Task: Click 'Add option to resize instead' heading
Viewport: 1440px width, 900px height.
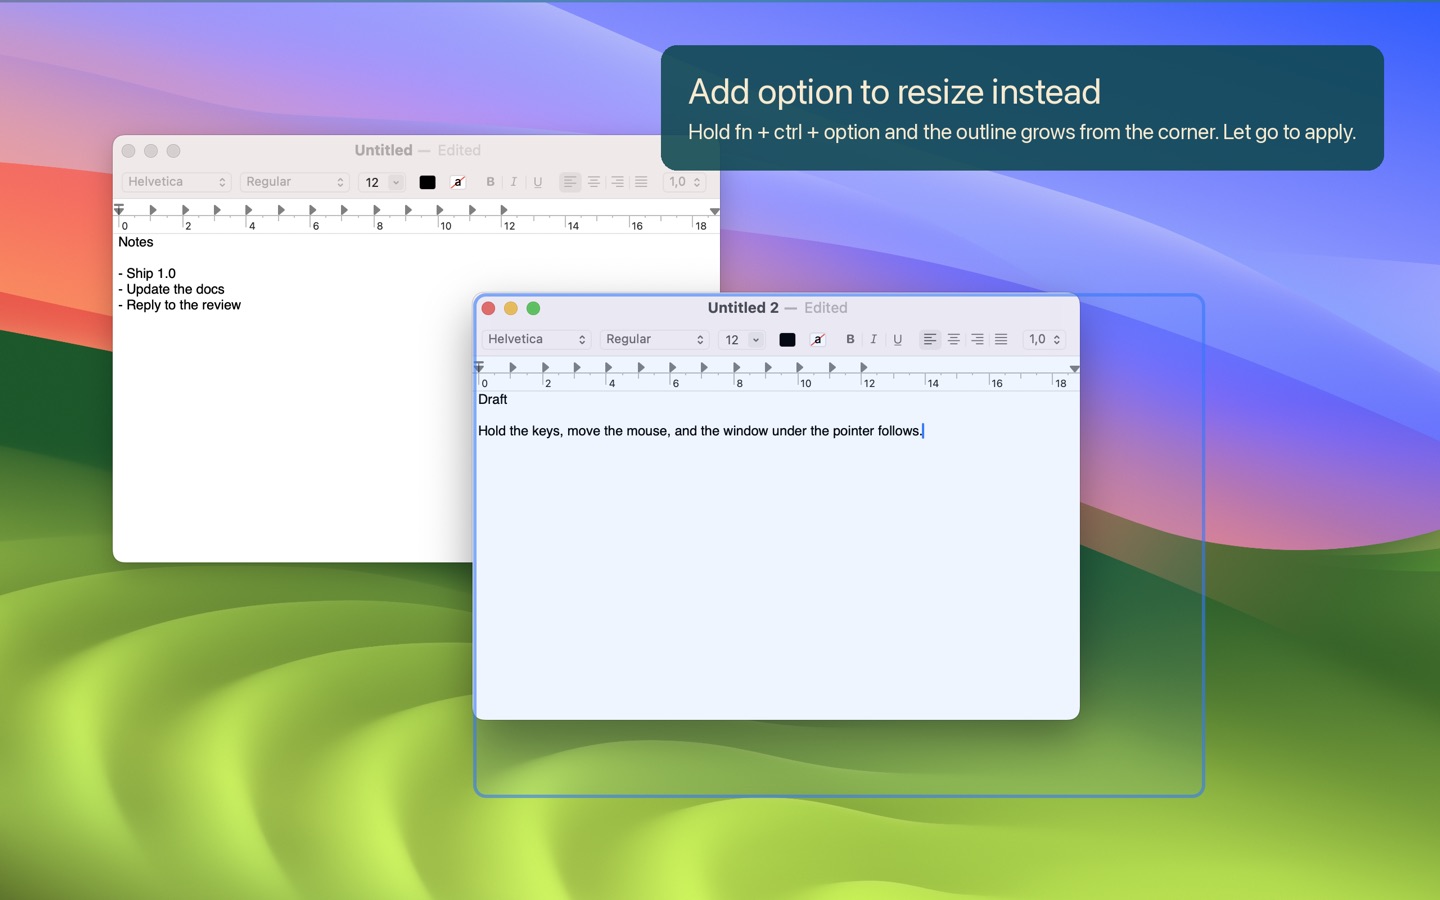Action: pyautogui.click(x=894, y=92)
